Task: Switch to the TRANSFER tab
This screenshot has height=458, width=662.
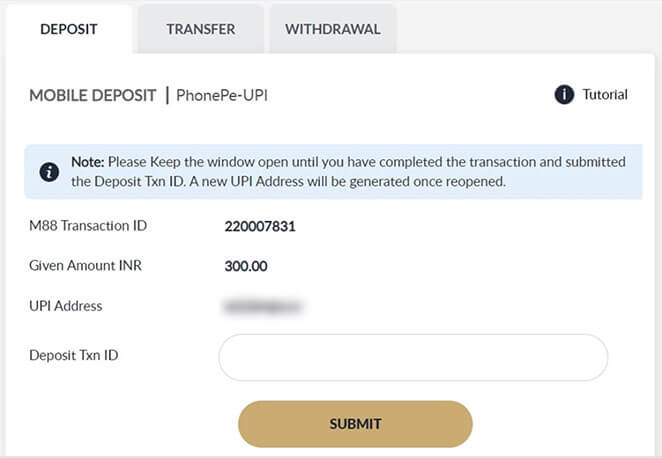Action: (201, 29)
